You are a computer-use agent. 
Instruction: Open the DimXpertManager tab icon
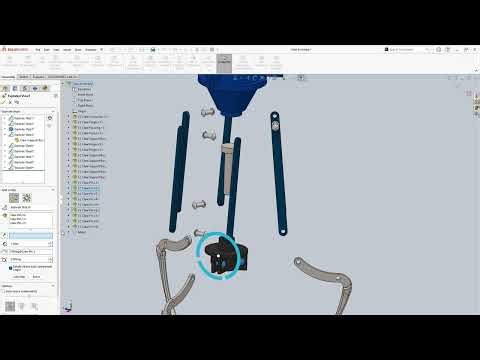35,88
